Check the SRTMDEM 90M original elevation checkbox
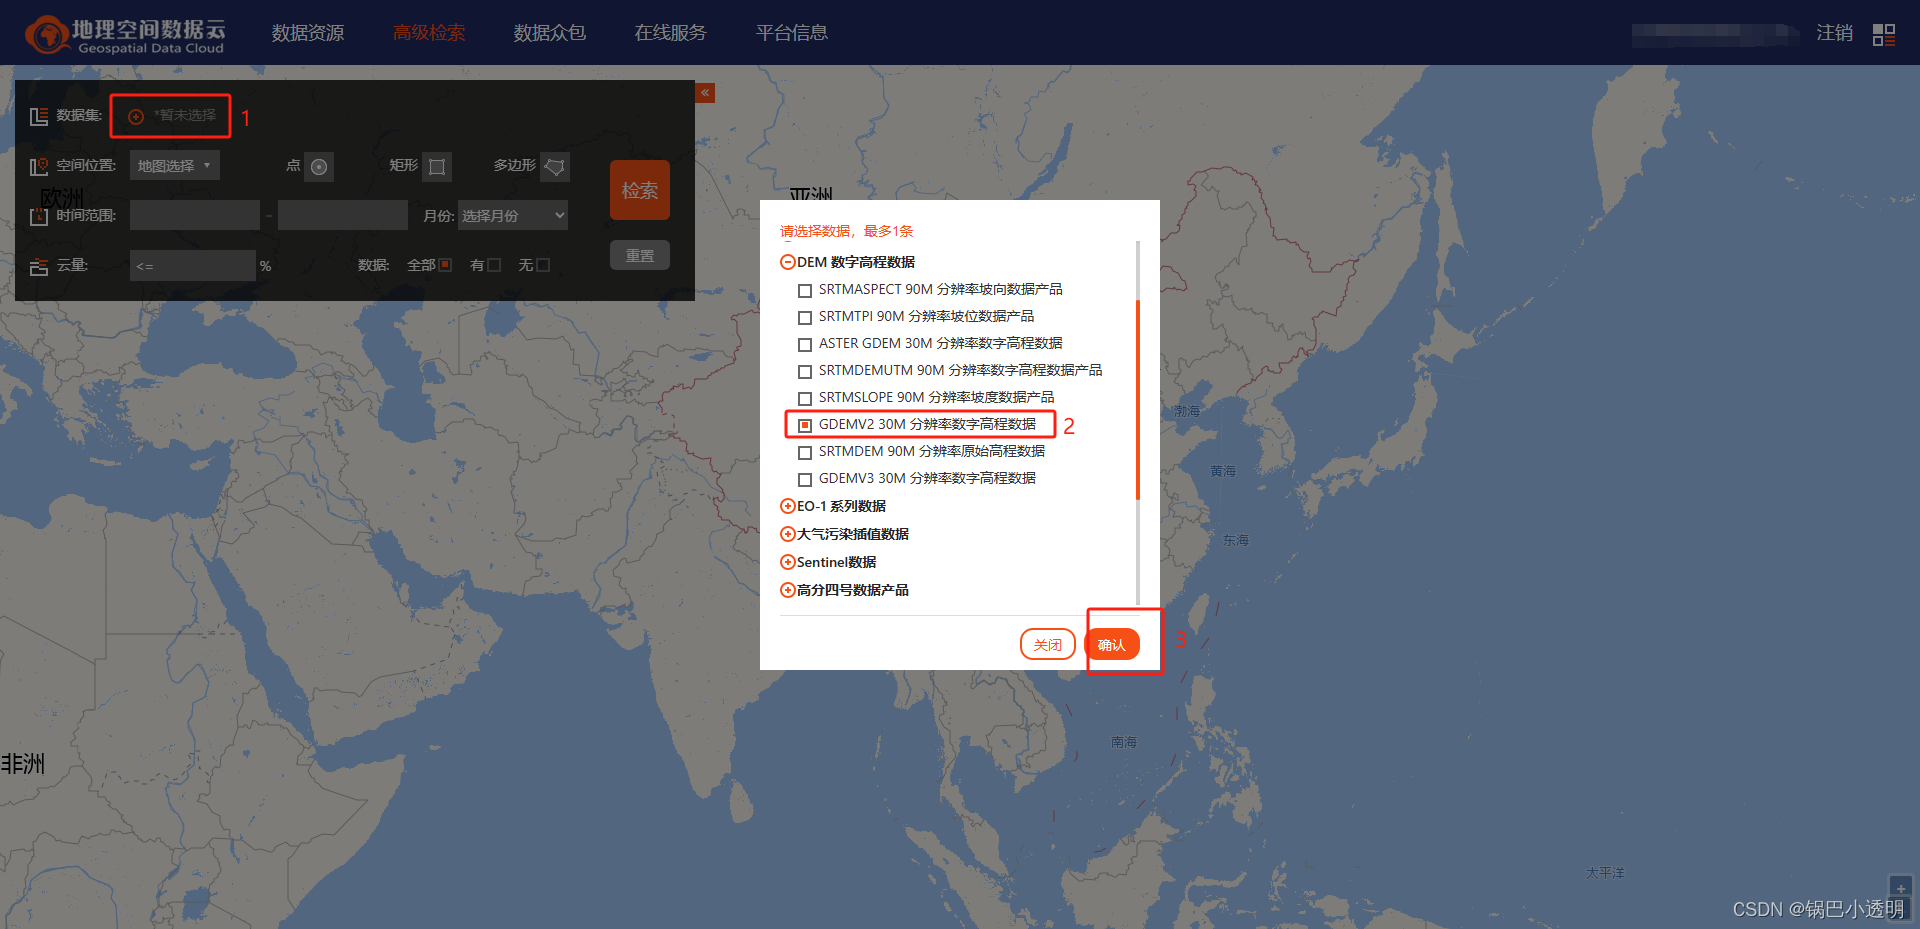The width and height of the screenshot is (1920, 929). (x=806, y=452)
